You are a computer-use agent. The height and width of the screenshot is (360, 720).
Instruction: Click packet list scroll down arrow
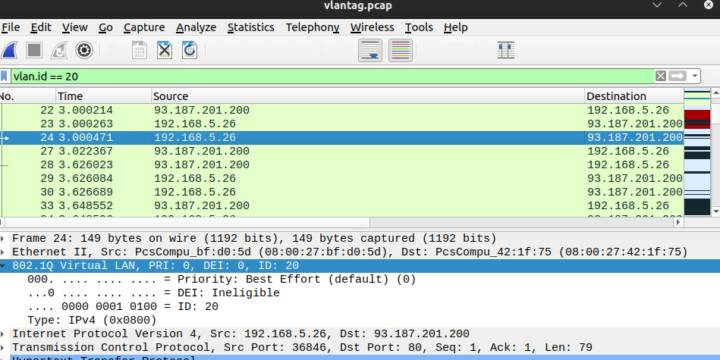point(715,211)
